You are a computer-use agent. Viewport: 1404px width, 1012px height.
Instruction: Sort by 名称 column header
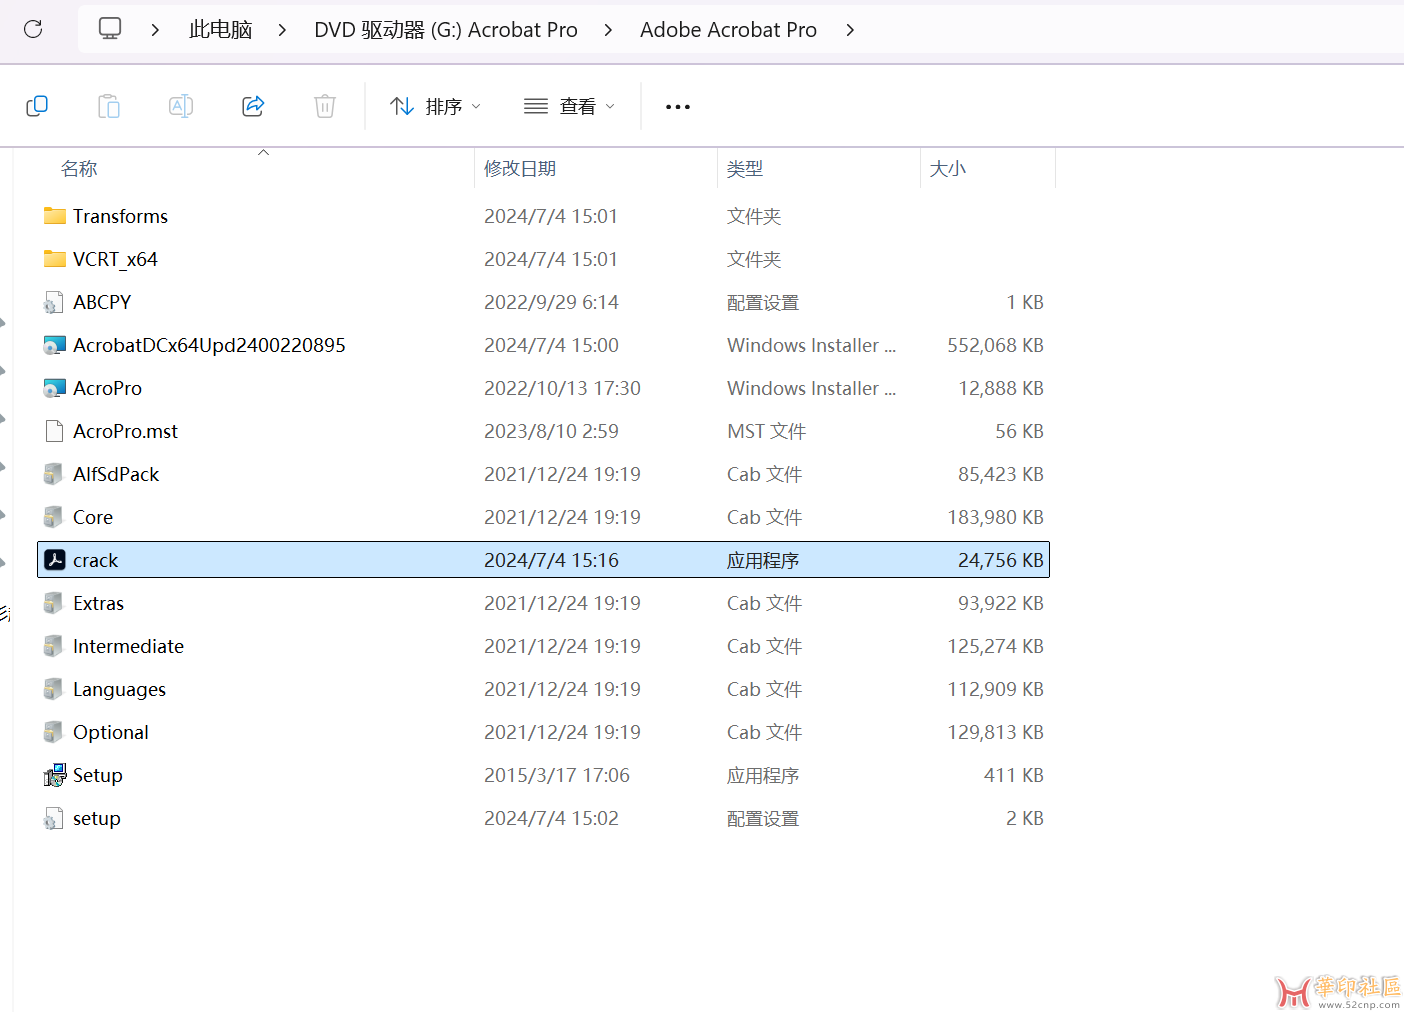(x=79, y=168)
